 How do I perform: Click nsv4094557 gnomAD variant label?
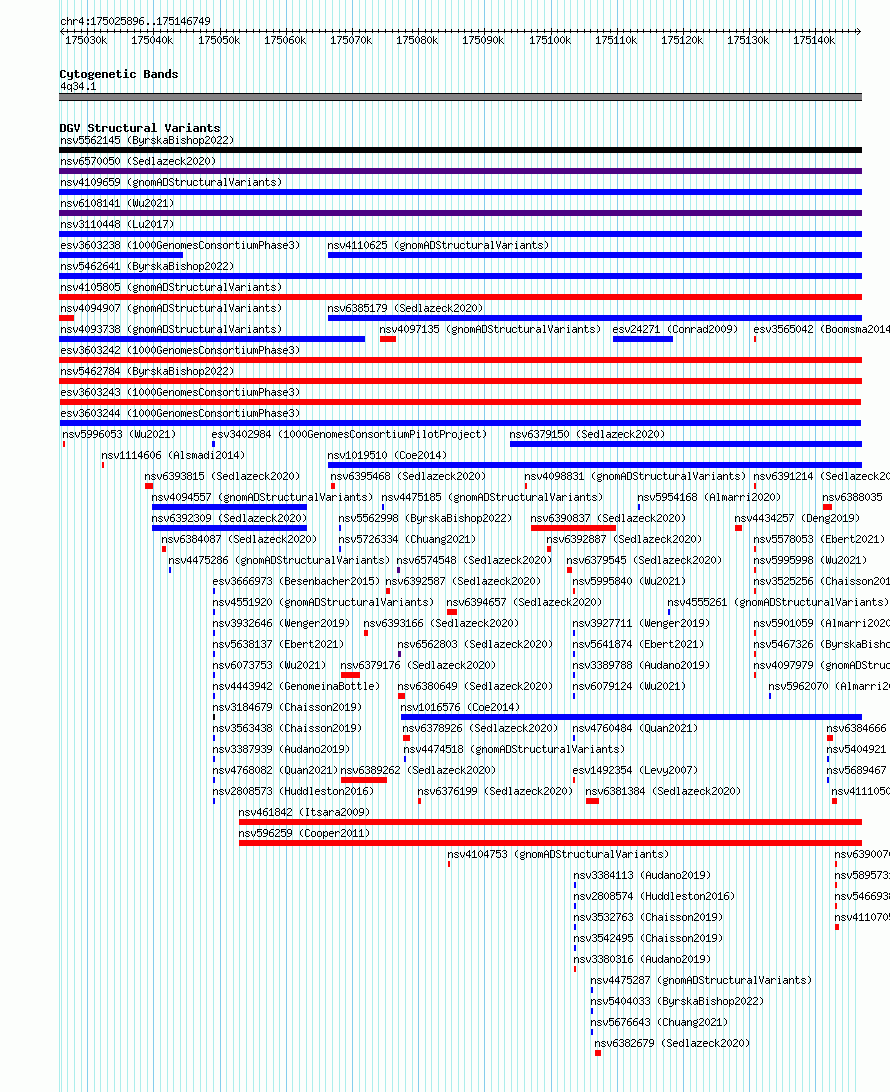tap(262, 497)
